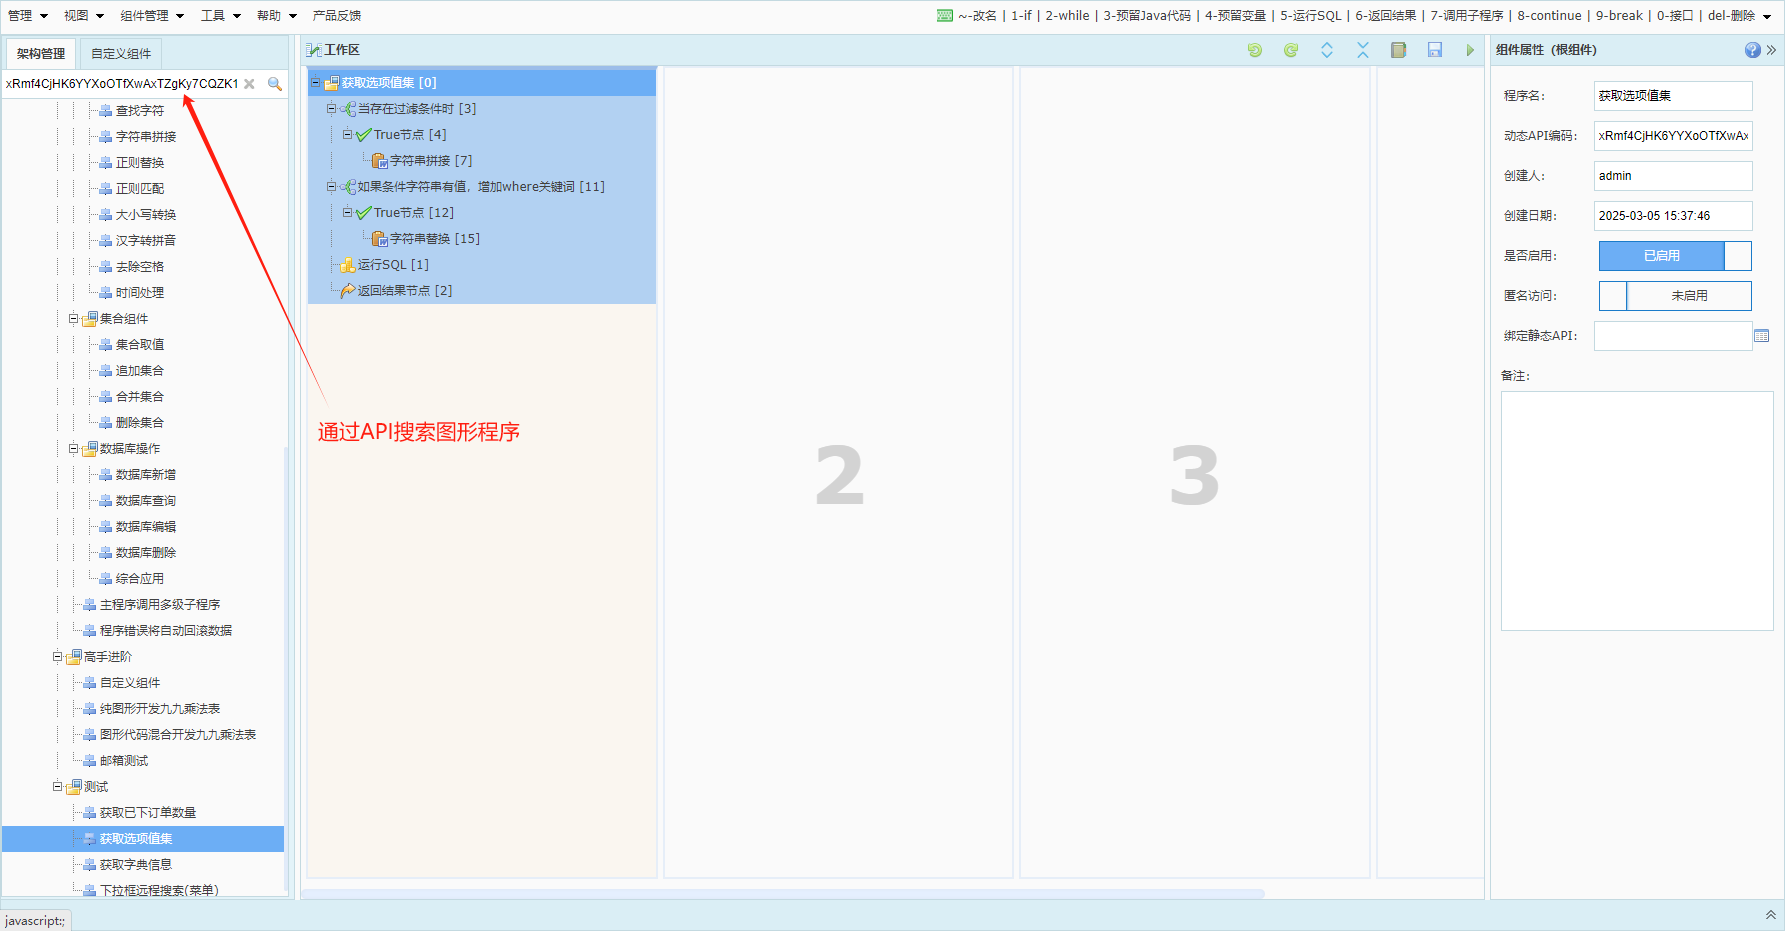The height and width of the screenshot is (931, 1785).
Task: Click the 8-continue shortcut
Action: point(1549,15)
